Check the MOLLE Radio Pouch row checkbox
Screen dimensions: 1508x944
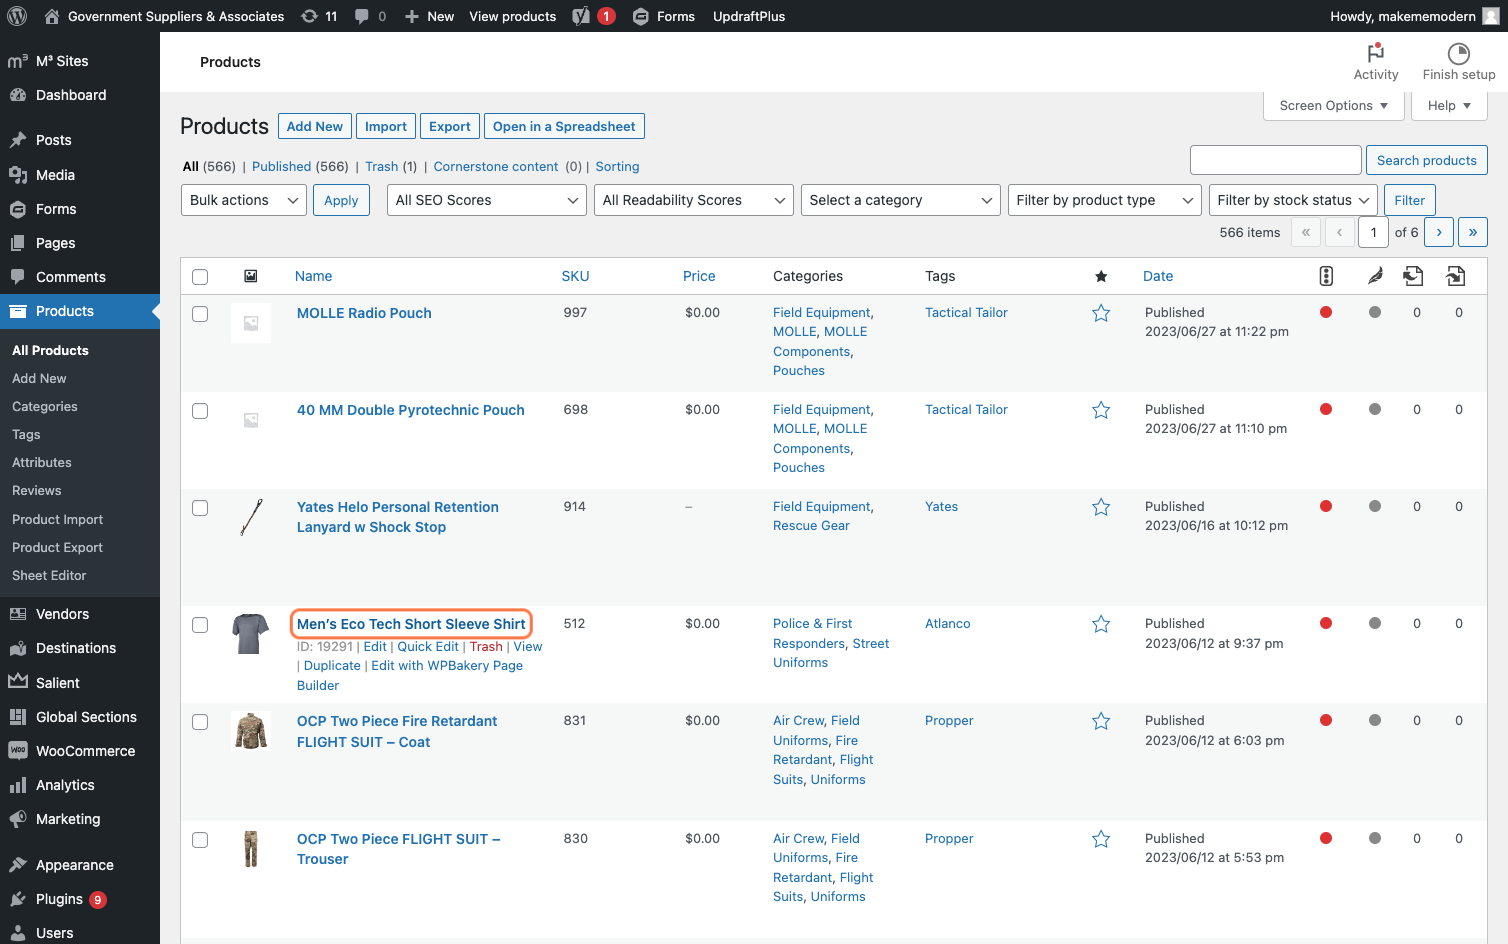(x=200, y=314)
